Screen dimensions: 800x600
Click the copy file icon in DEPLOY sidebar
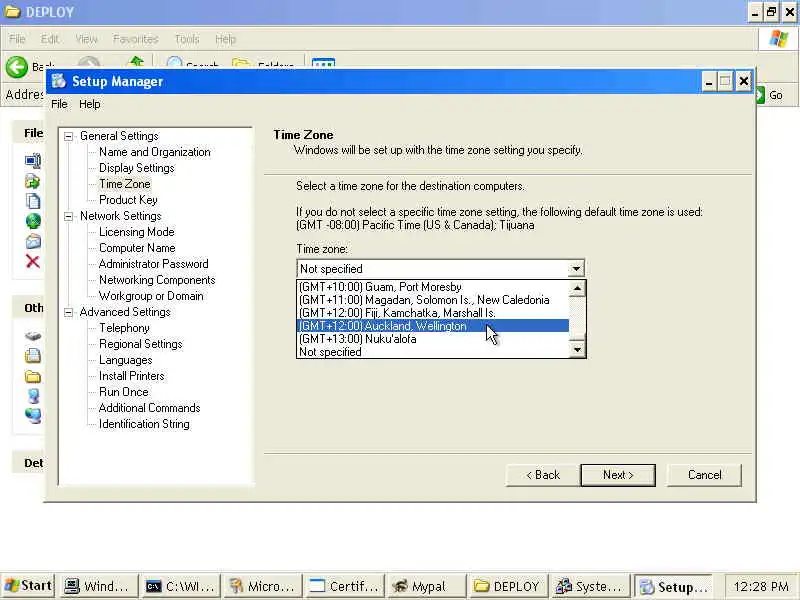(x=33, y=201)
